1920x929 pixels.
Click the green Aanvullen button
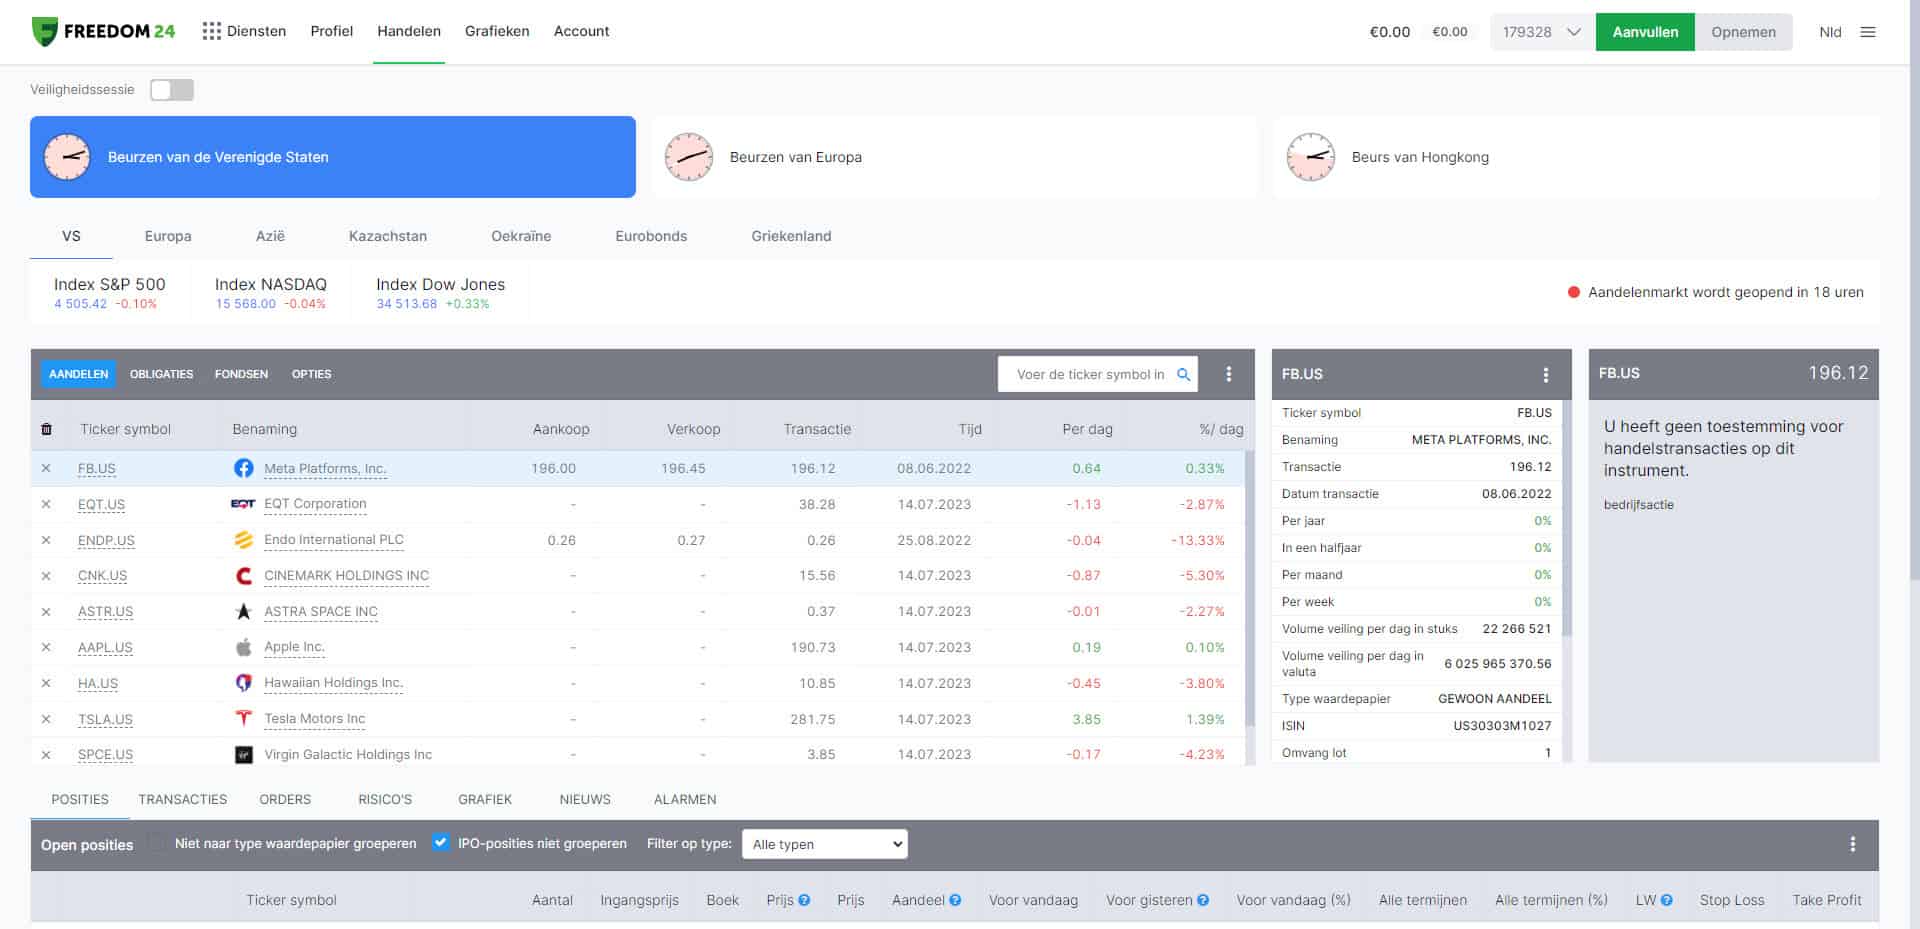[x=1644, y=32]
